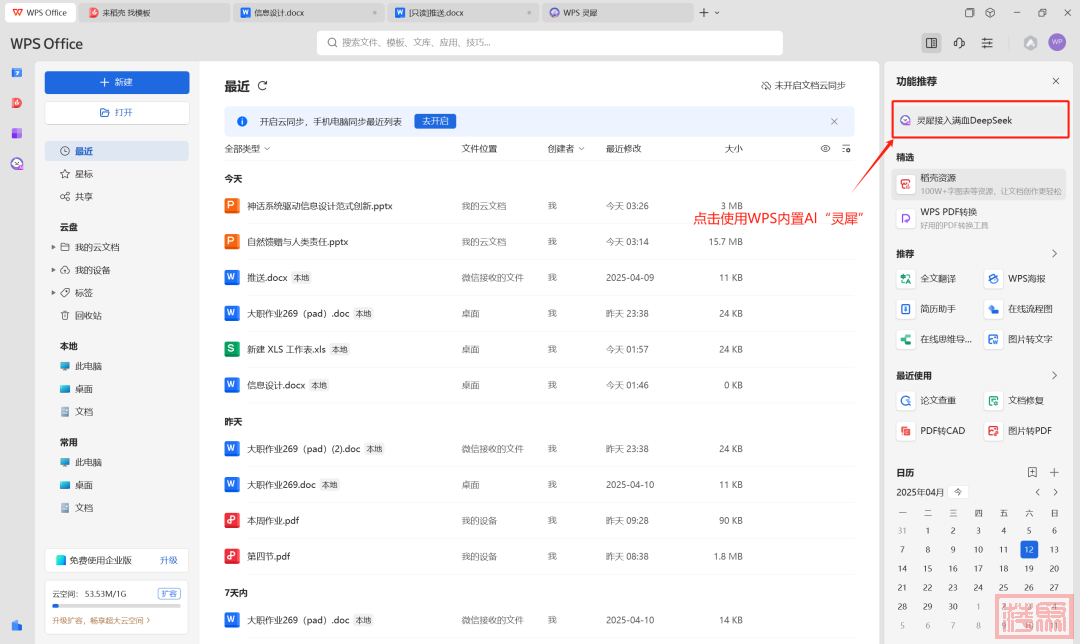Launch the 图片转文字 tool

coord(1020,339)
